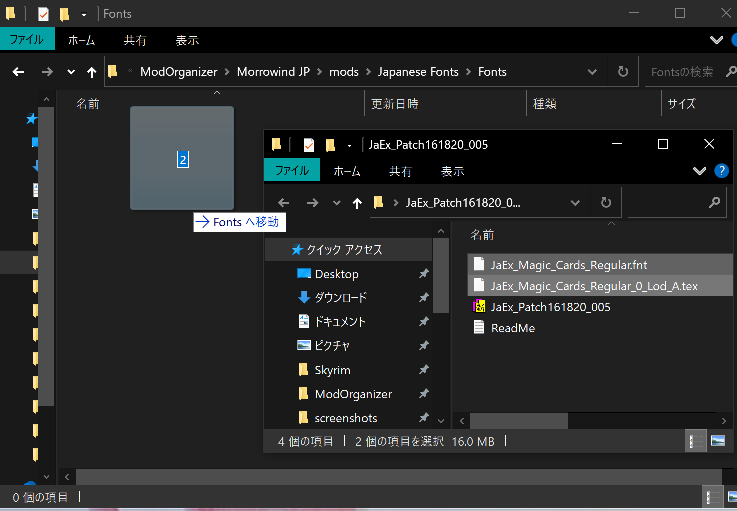Click search magnifier icon in JaEx window
Viewport: 737px width, 511px height.
tap(714, 202)
